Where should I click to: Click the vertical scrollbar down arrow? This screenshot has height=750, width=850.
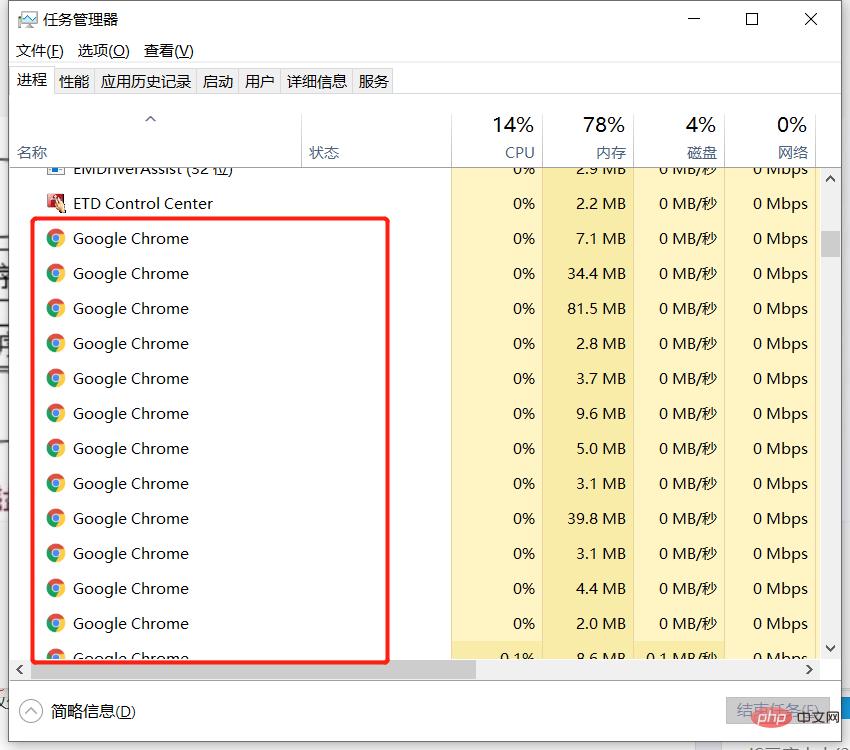pyautogui.click(x=830, y=648)
